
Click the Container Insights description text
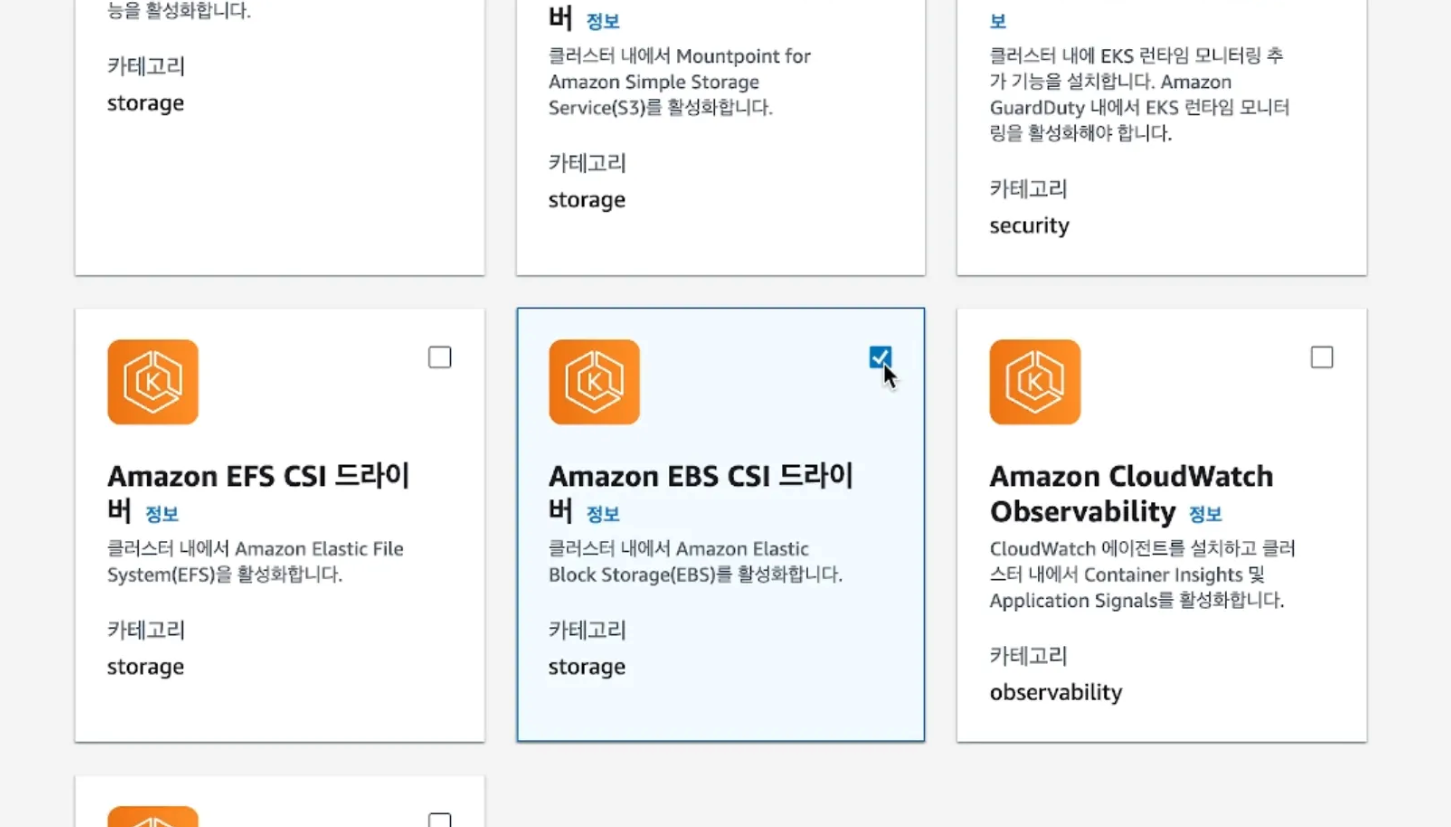(1143, 575)
